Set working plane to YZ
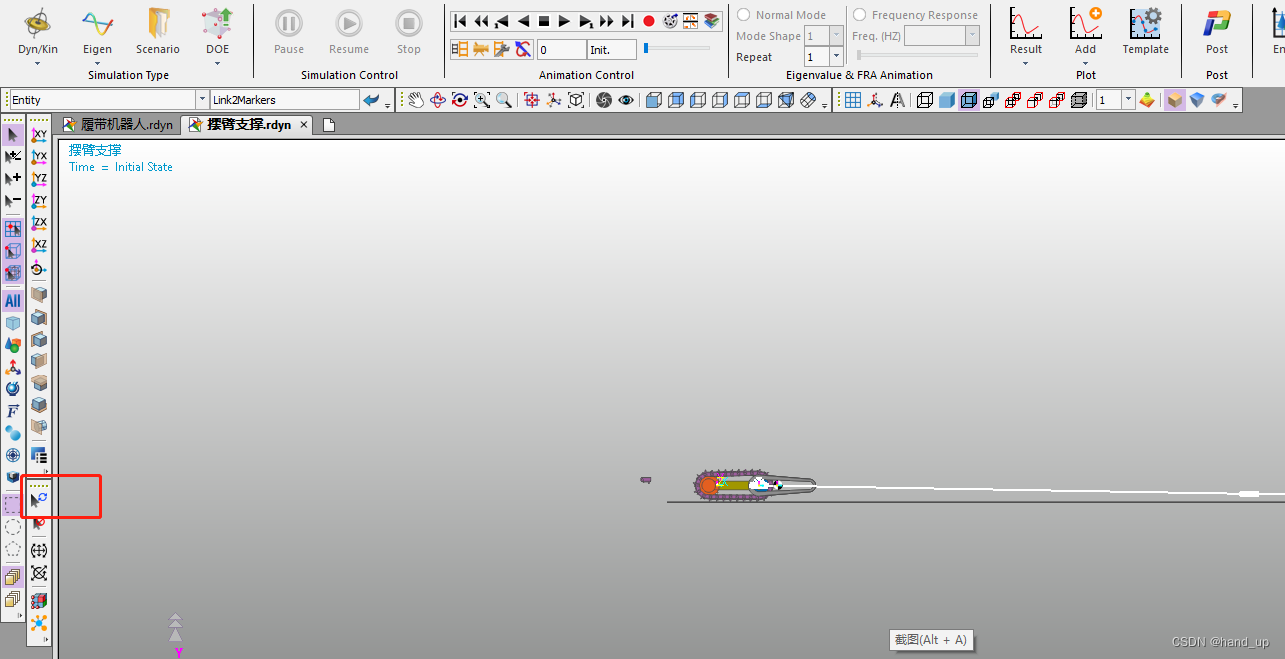Viewport: 1285px width, 659px height. 39,179
